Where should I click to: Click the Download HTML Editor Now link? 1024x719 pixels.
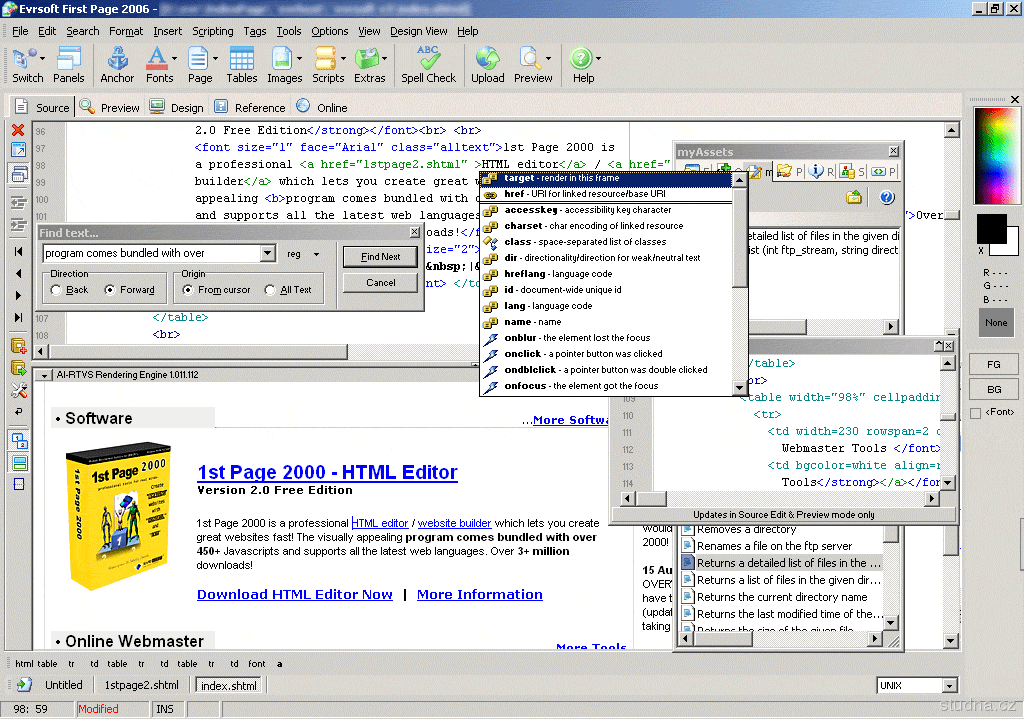pos(294,594)
